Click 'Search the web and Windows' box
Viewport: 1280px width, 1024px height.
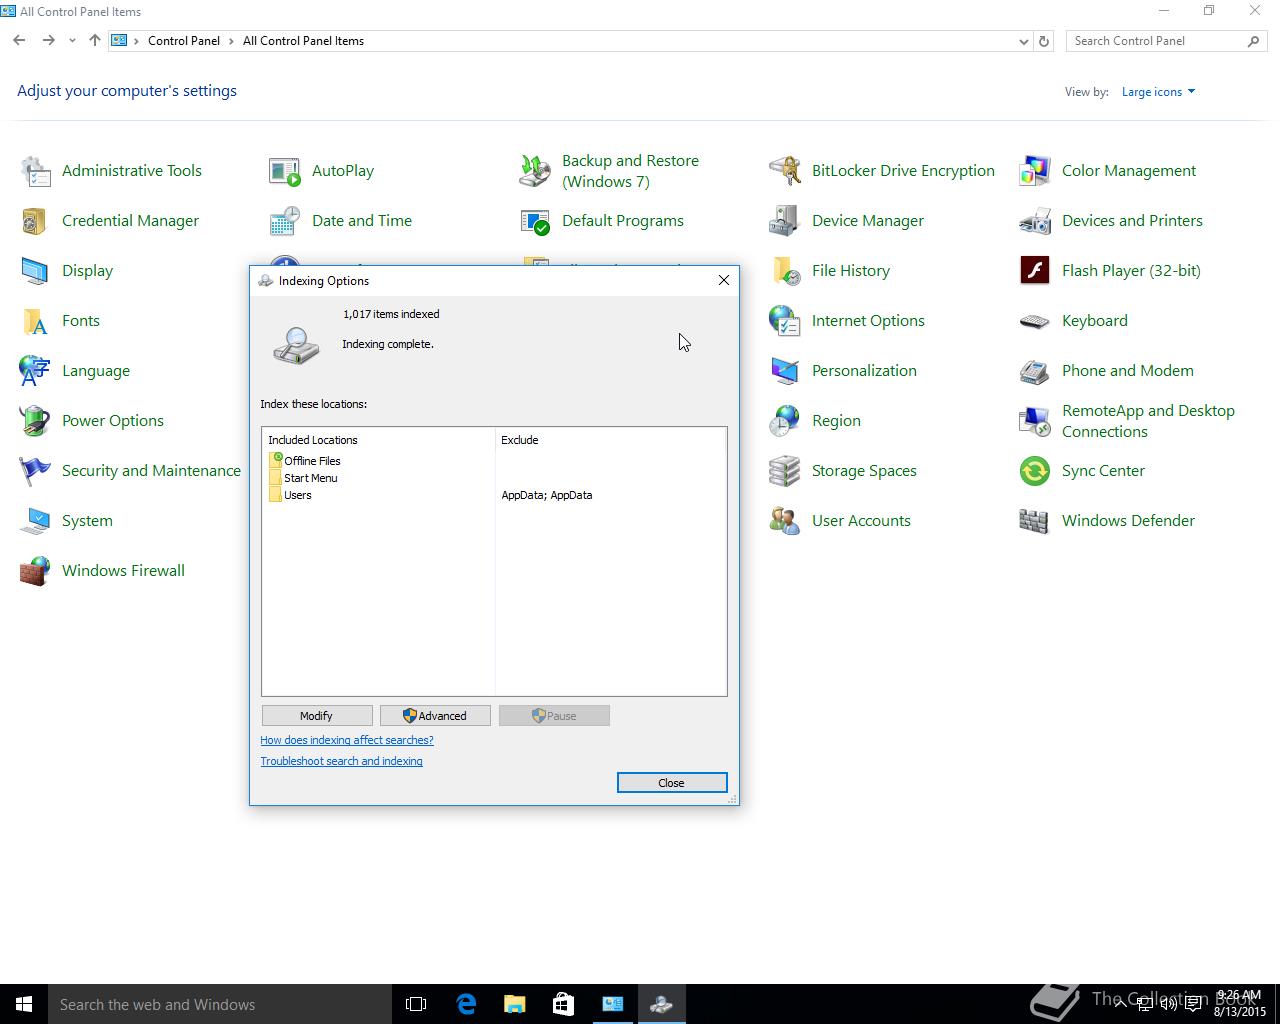coord(220,1004)
